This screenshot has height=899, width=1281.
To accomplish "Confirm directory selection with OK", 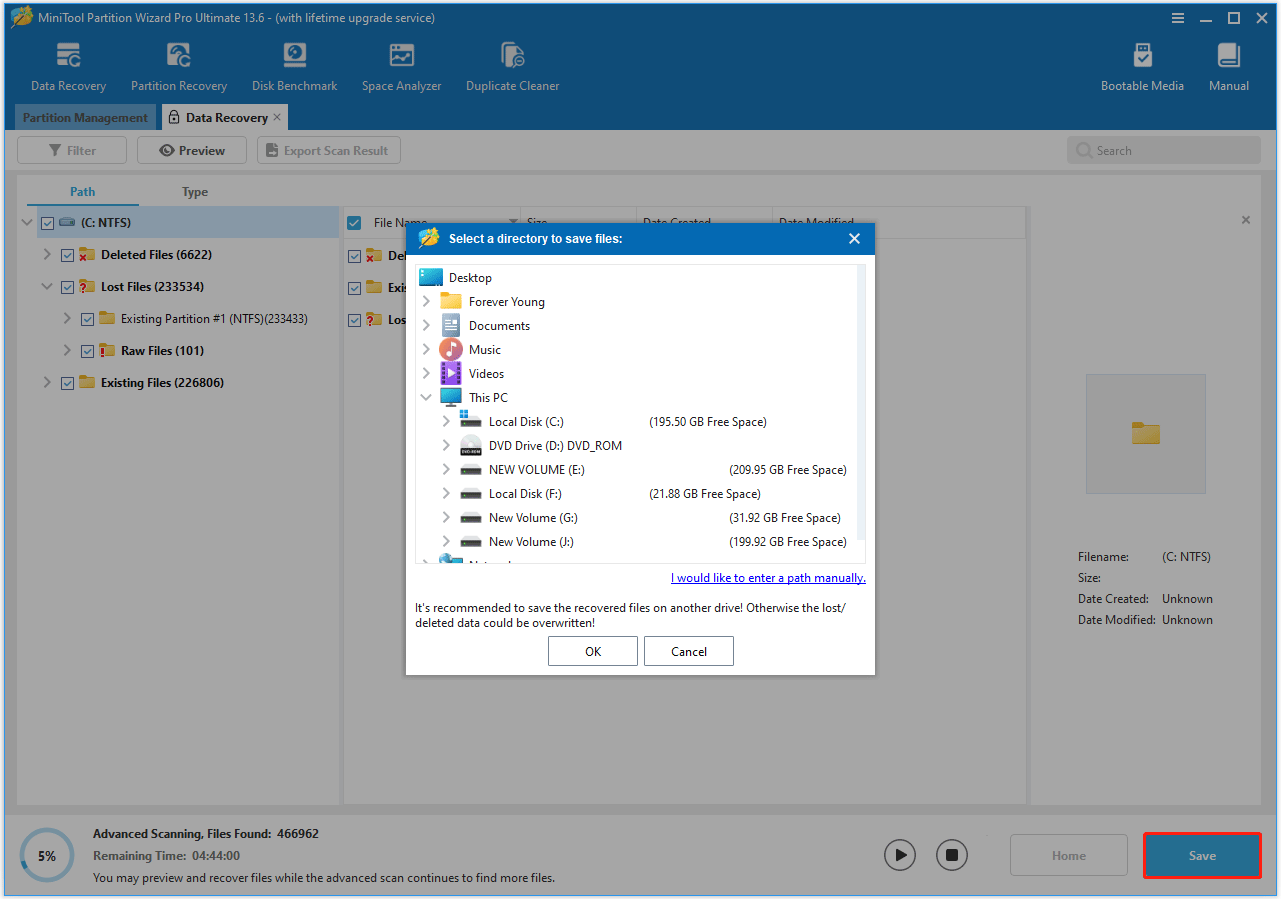I will (x=592, y=651).
